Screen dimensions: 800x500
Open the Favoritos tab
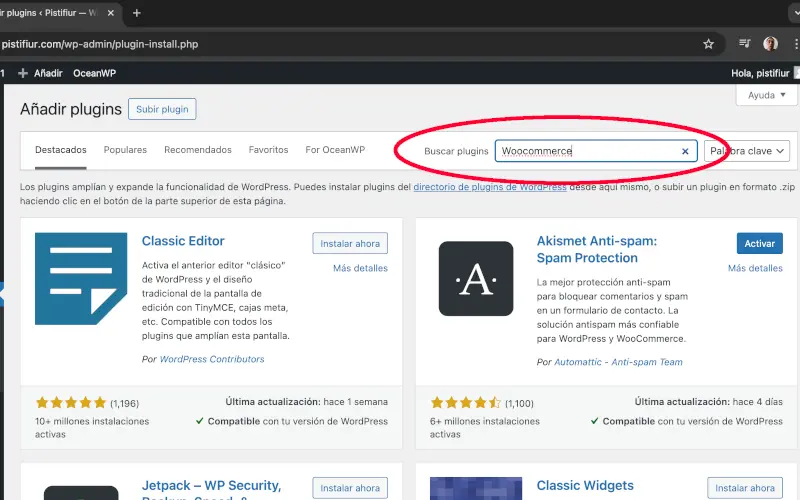(x=268, y=150)
